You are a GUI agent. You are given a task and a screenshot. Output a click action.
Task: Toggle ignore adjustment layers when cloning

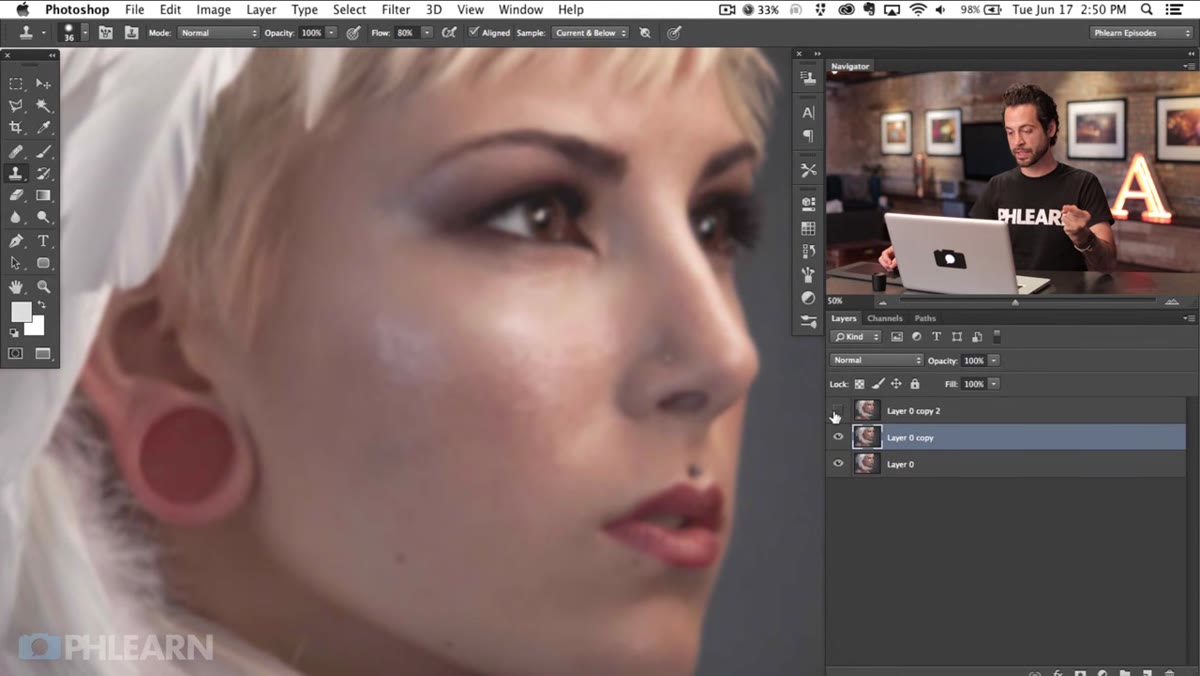(x=645, y=33)
